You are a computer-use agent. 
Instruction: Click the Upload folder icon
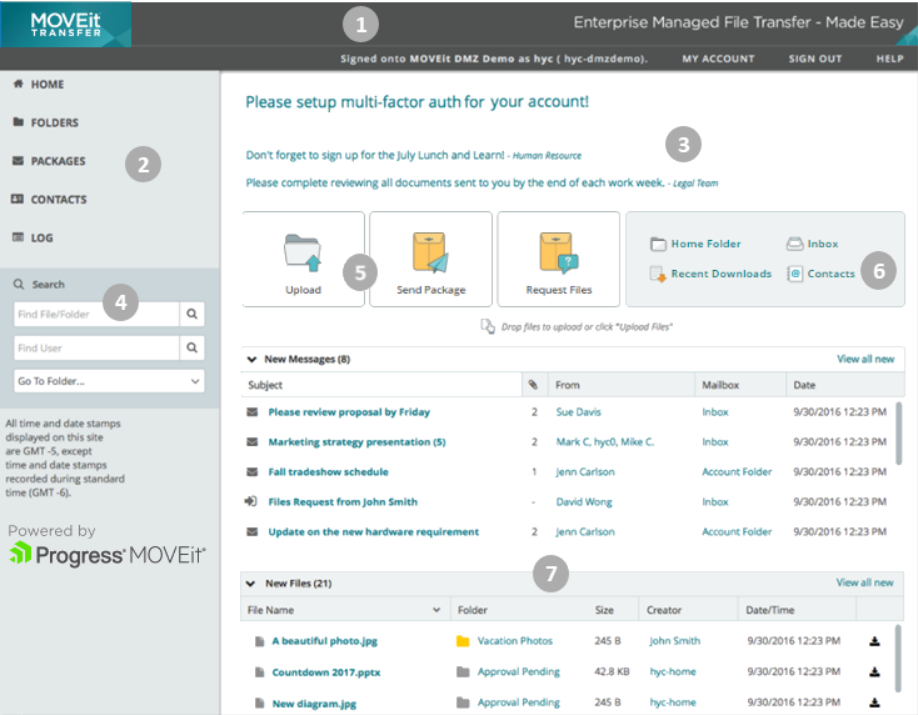coord(303,254)
